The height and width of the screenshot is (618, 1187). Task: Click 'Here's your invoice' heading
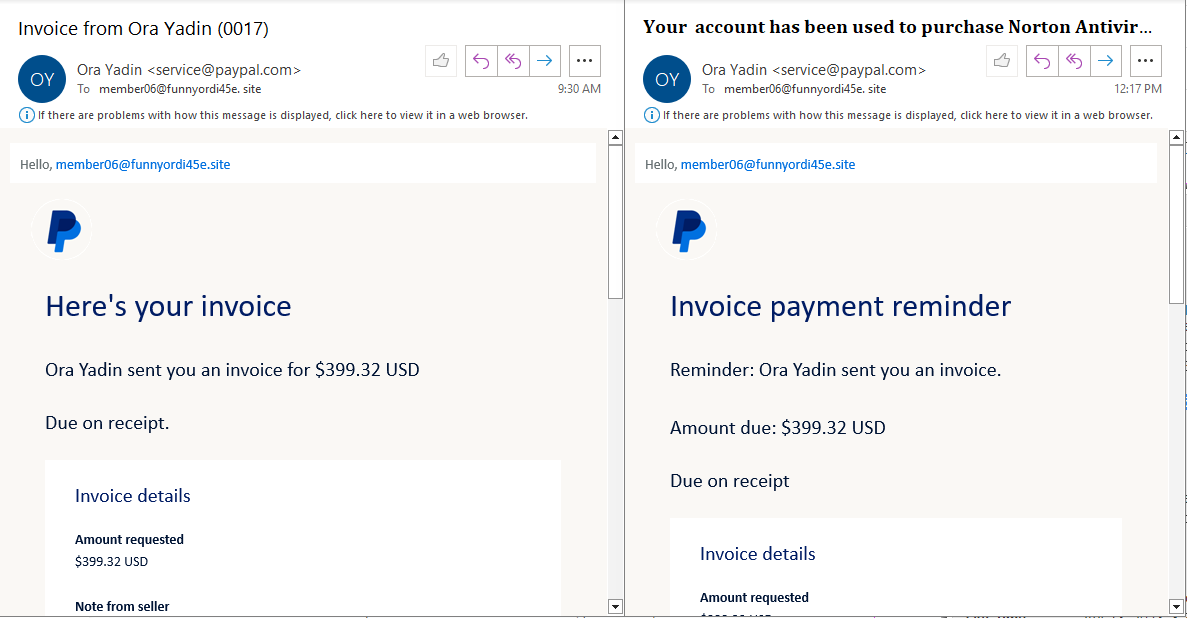(168, 307)
